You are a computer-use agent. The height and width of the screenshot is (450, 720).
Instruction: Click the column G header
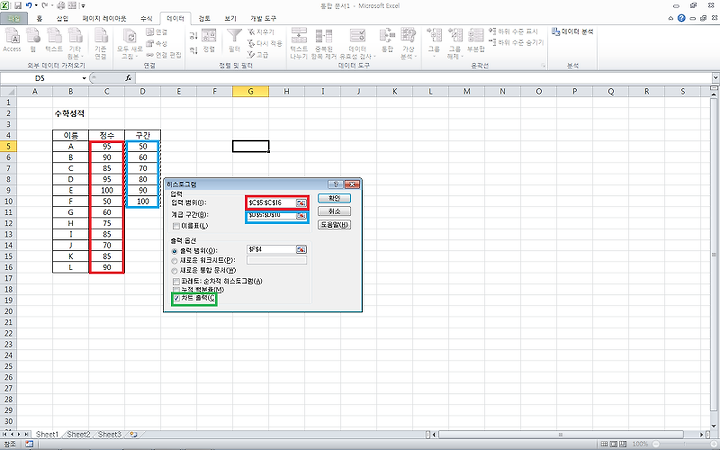coord(250,91)
